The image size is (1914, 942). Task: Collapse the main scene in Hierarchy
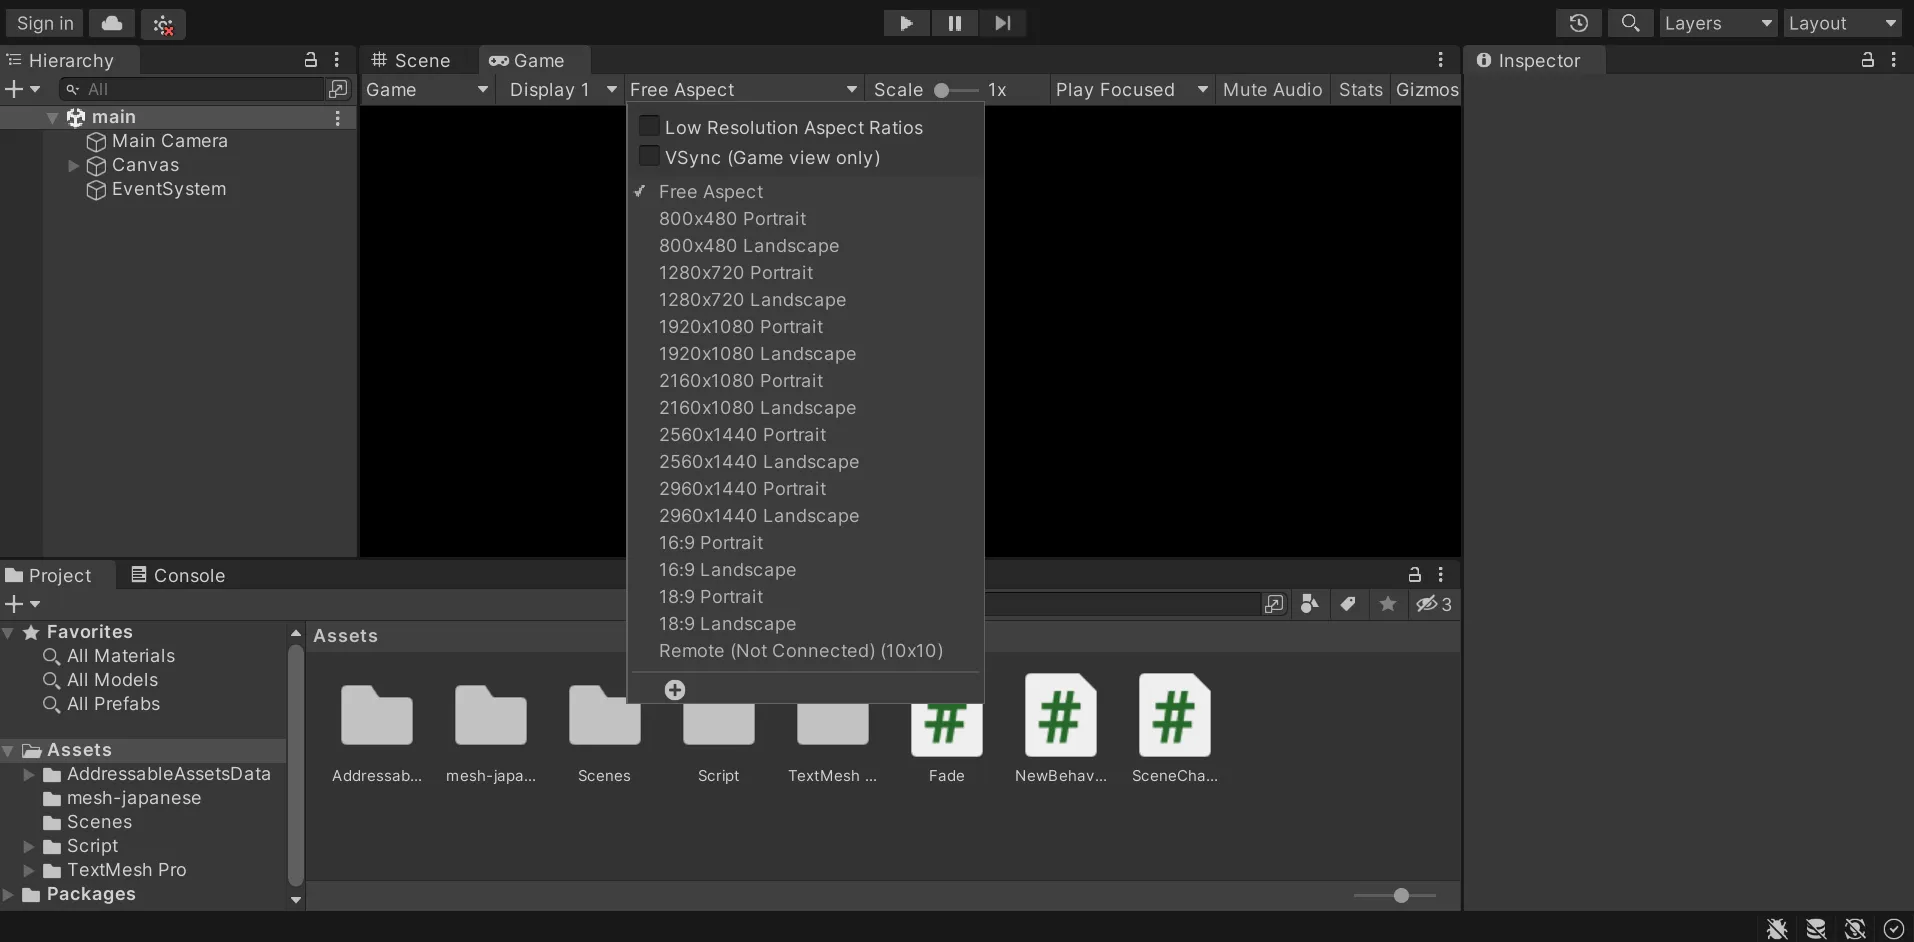52,118
